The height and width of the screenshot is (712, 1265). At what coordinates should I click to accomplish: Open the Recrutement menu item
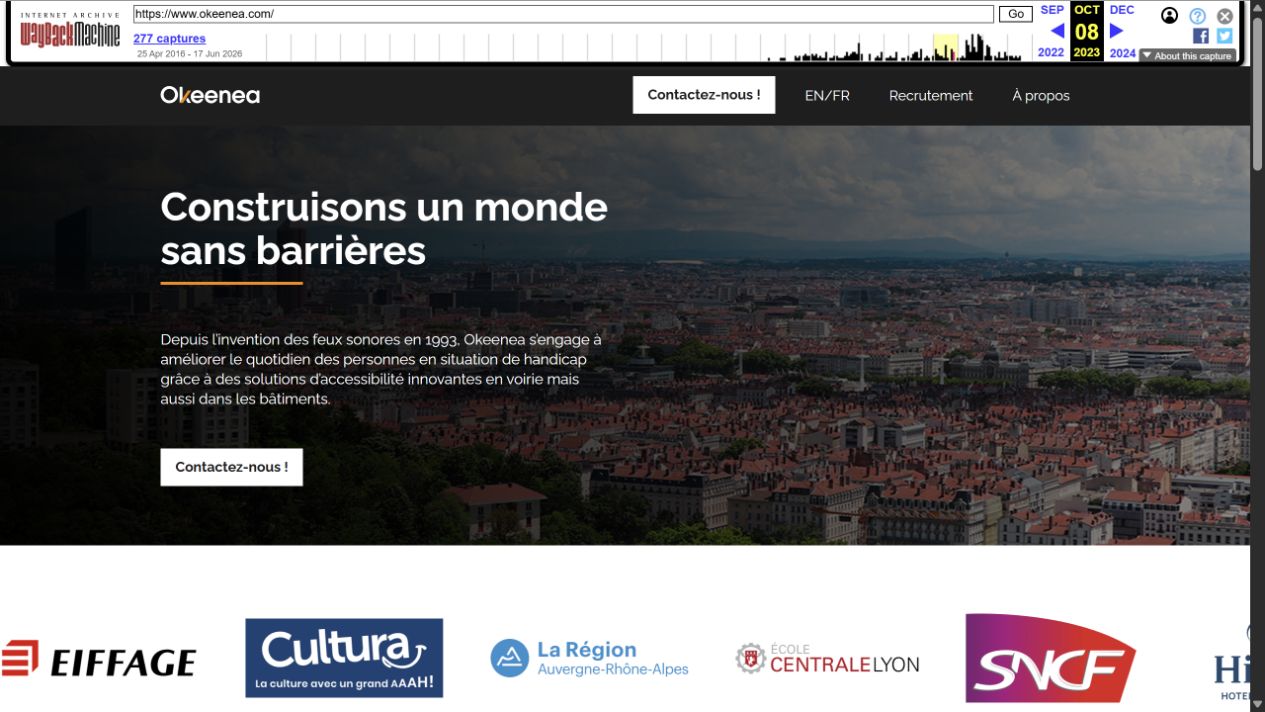click(x=931, y=96)
